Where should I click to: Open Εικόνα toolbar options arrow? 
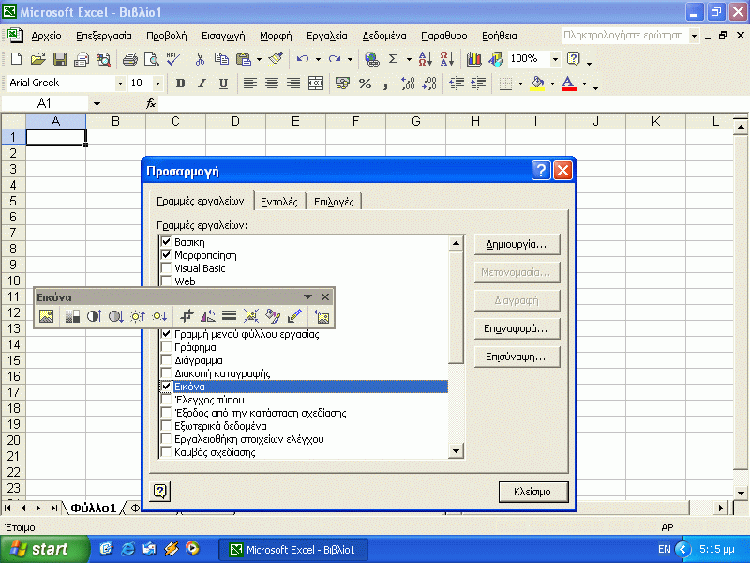308,297
